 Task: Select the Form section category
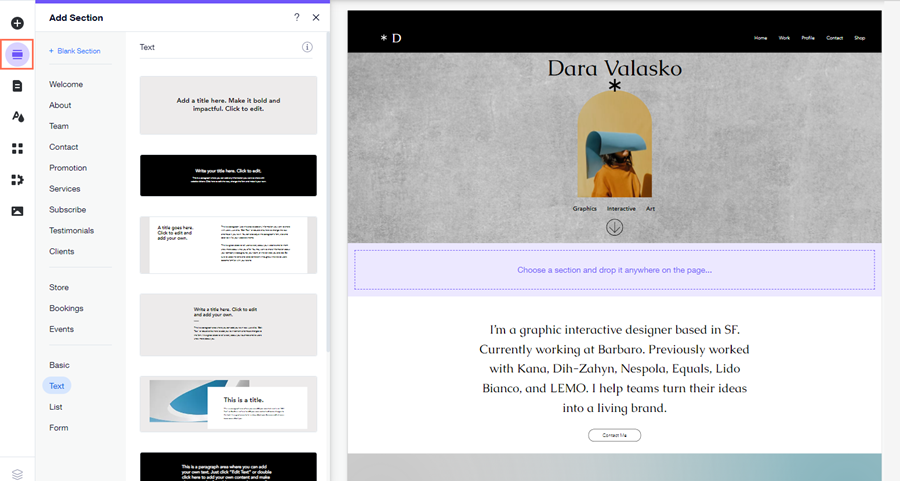point(59,428)
